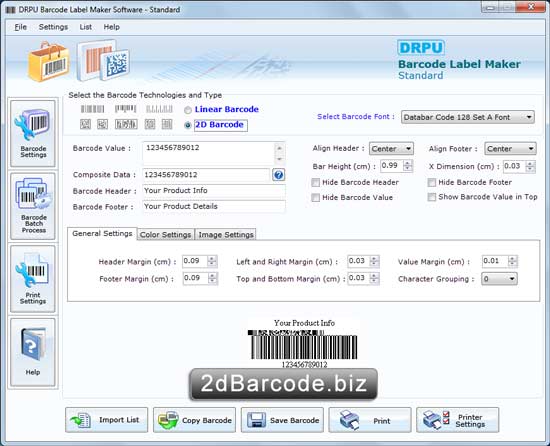Open Barcode Batch Process panel

(x=33, y=206)
